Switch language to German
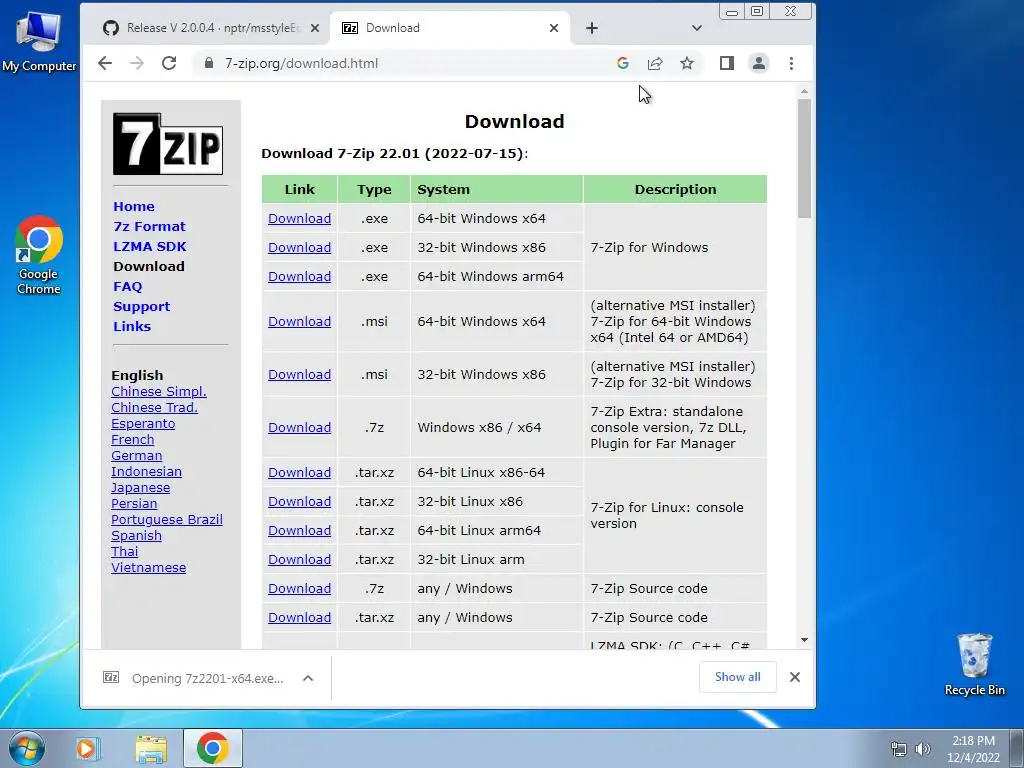 [x=136, y=456]
